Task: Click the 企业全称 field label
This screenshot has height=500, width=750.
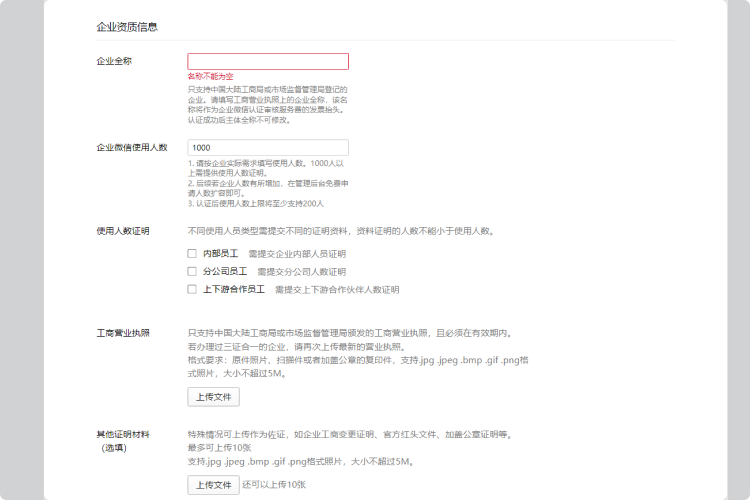Action: 114,61
